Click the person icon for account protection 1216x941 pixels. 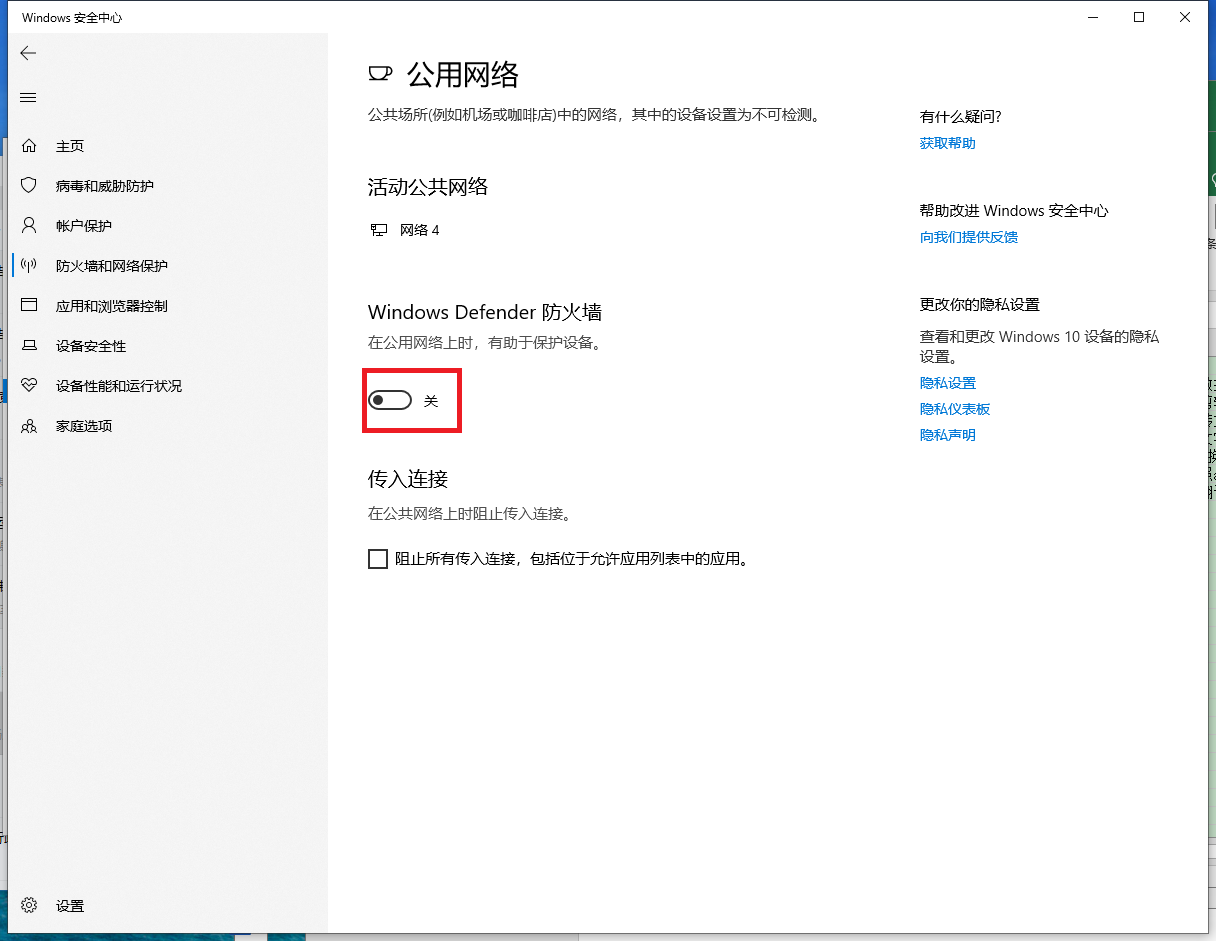29,226
